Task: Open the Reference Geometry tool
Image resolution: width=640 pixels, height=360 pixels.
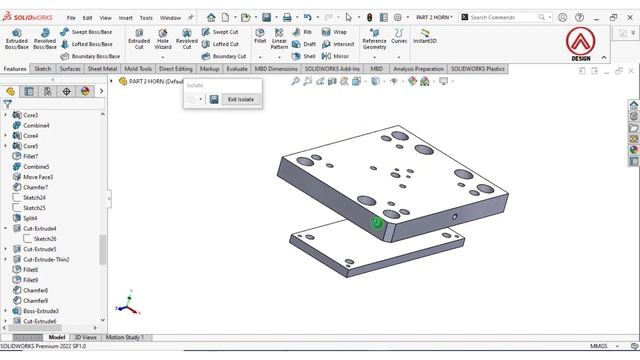Action: (374, 39)
